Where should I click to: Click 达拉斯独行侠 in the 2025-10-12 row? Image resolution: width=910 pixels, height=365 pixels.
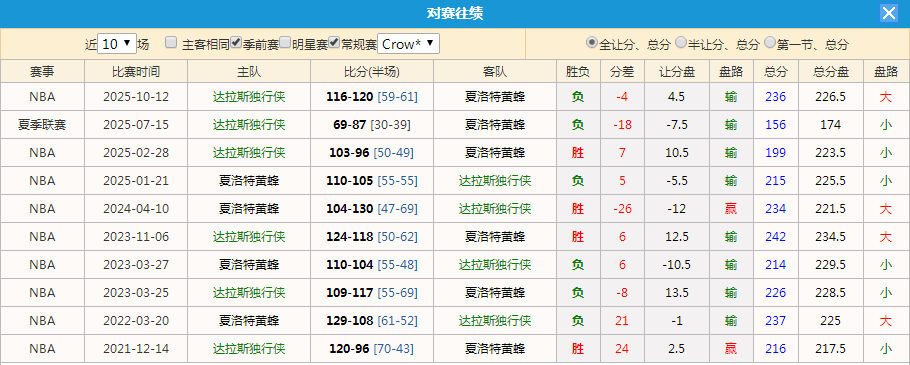[248, 97]
